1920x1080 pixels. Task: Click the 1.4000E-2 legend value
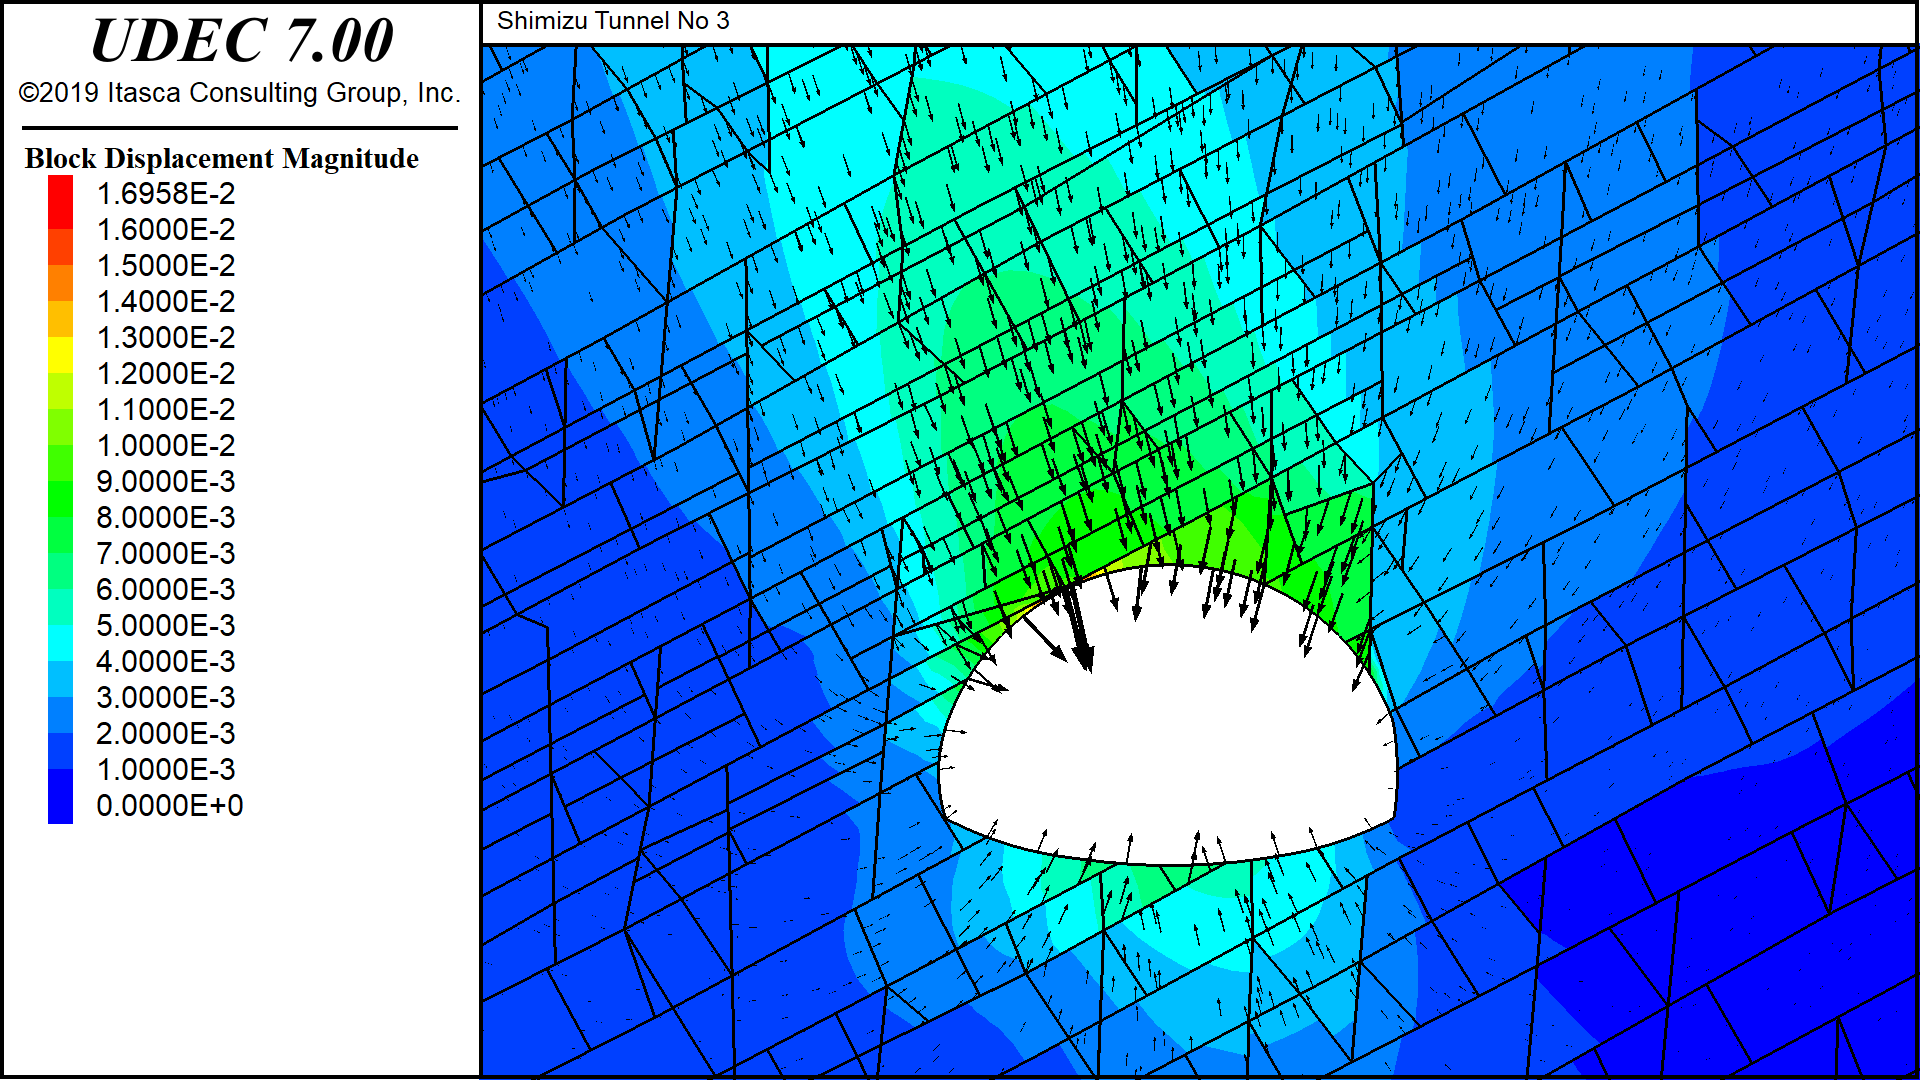point(166,302)
